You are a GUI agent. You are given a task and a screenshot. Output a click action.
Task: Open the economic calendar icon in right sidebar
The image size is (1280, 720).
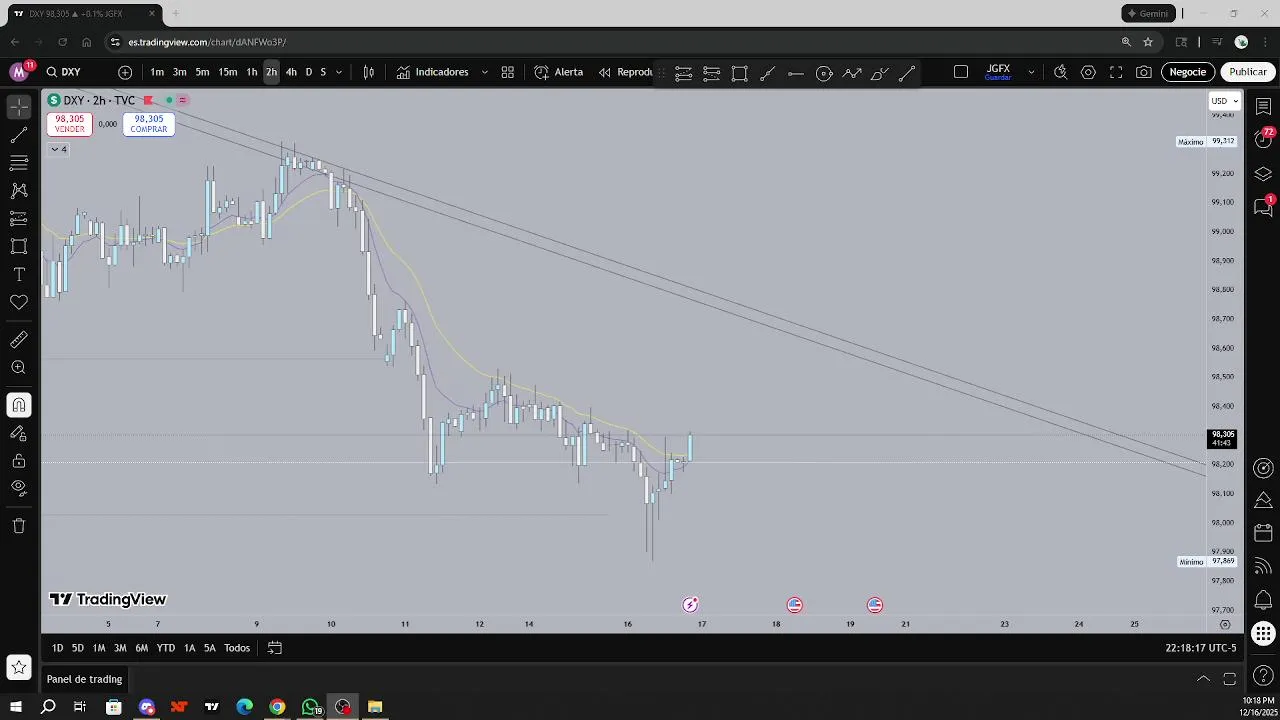tap(1263, 534)
